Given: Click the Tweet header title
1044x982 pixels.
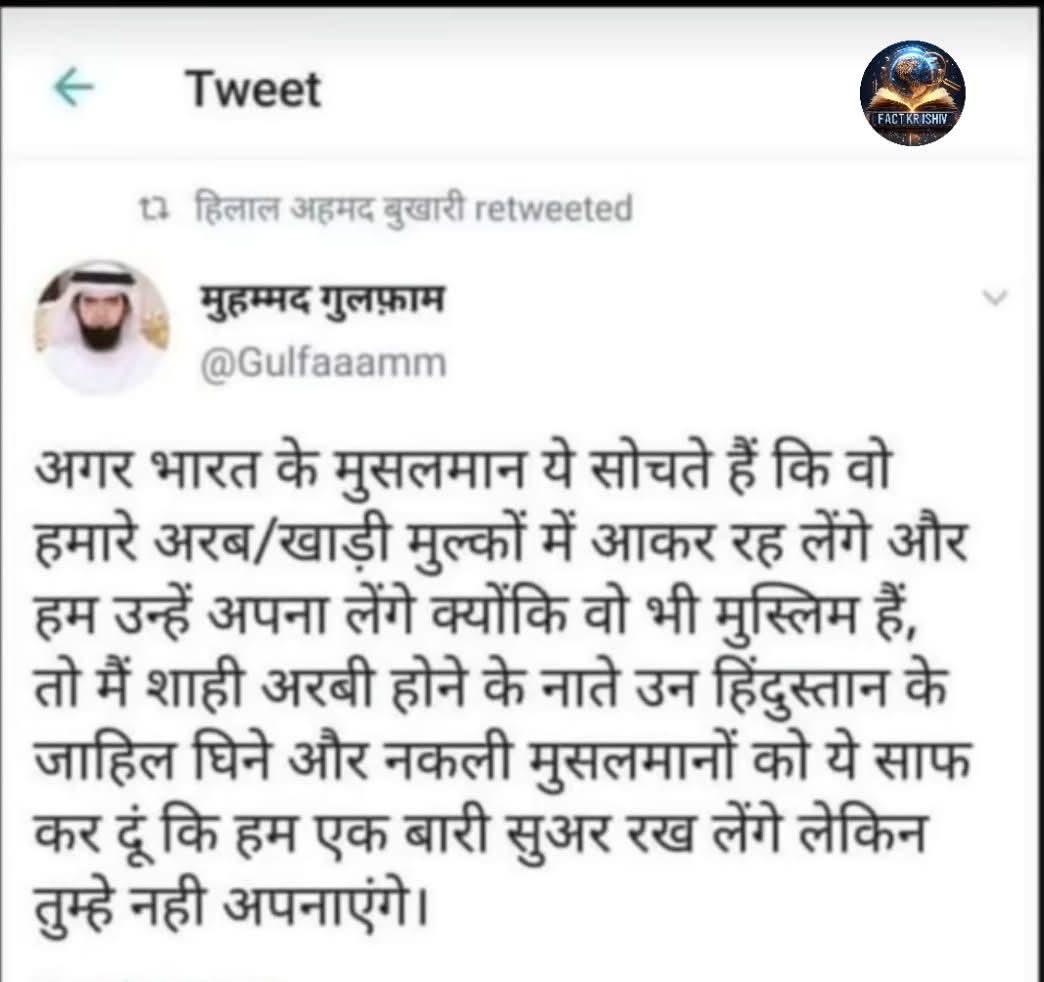Looking at the screenshot, I should tap(254, 90).
